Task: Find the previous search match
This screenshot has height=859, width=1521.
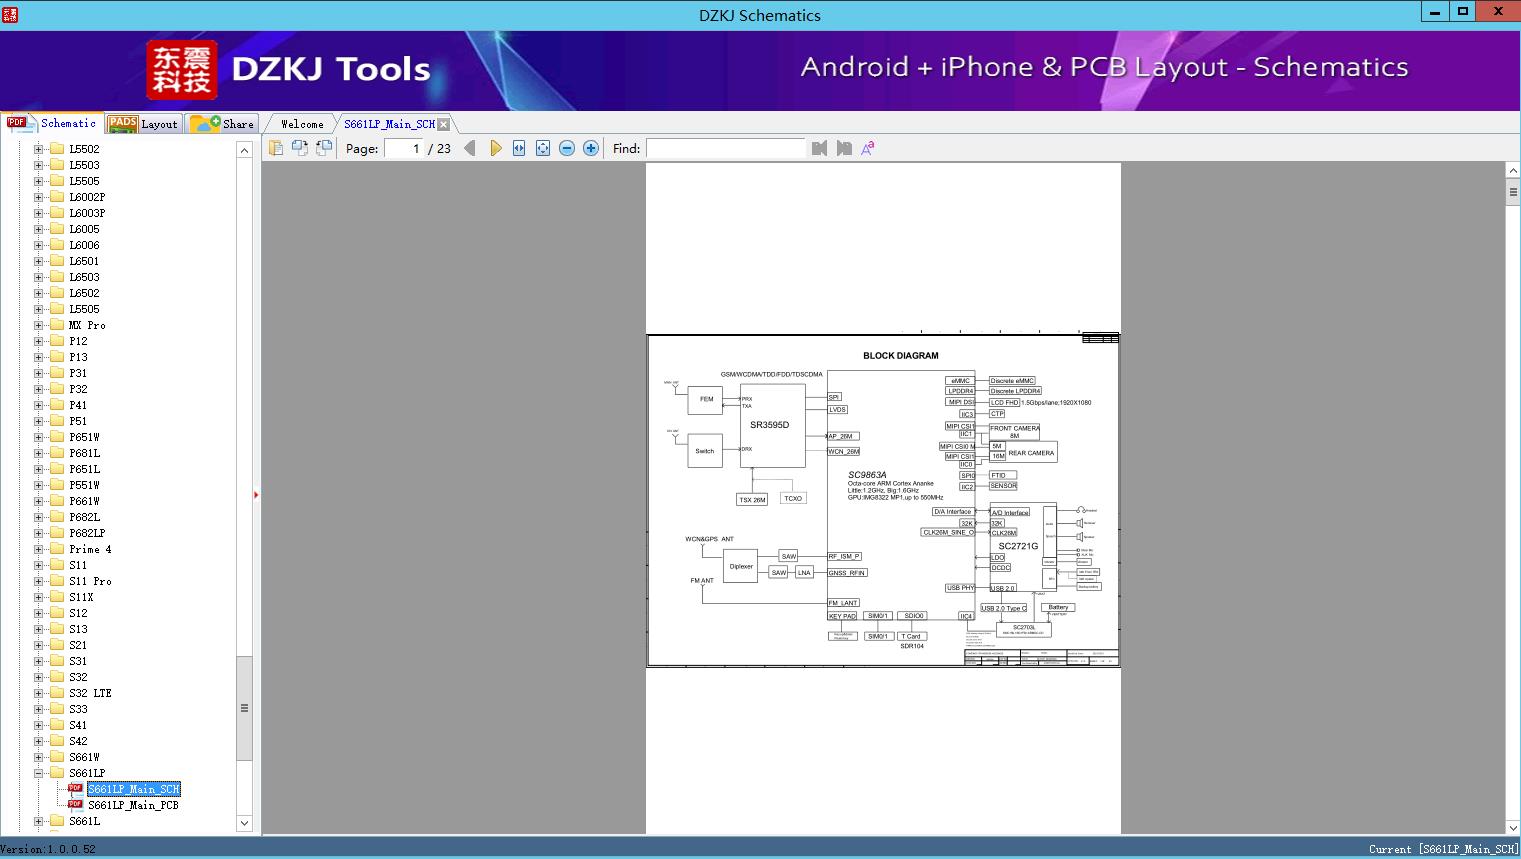Action: [820, 148]
